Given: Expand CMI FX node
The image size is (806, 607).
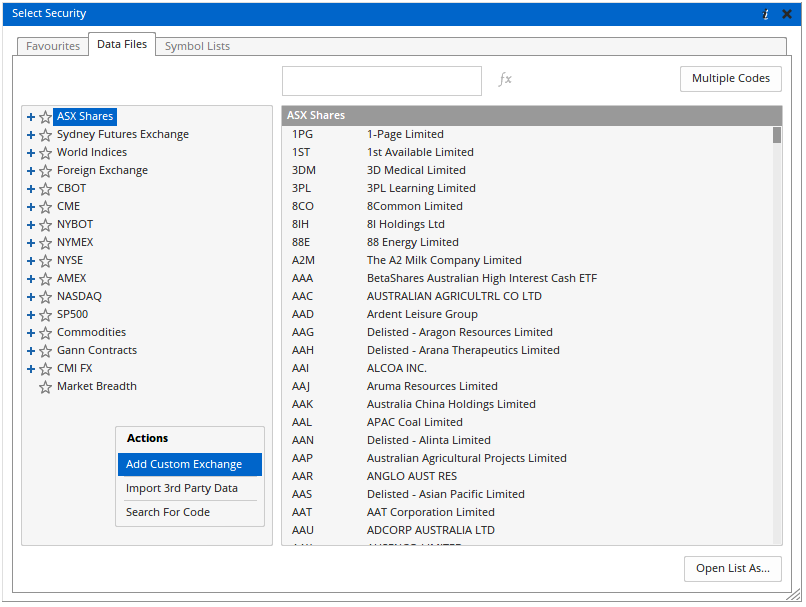Looking at the screenshot, I should tap(31, 369).
